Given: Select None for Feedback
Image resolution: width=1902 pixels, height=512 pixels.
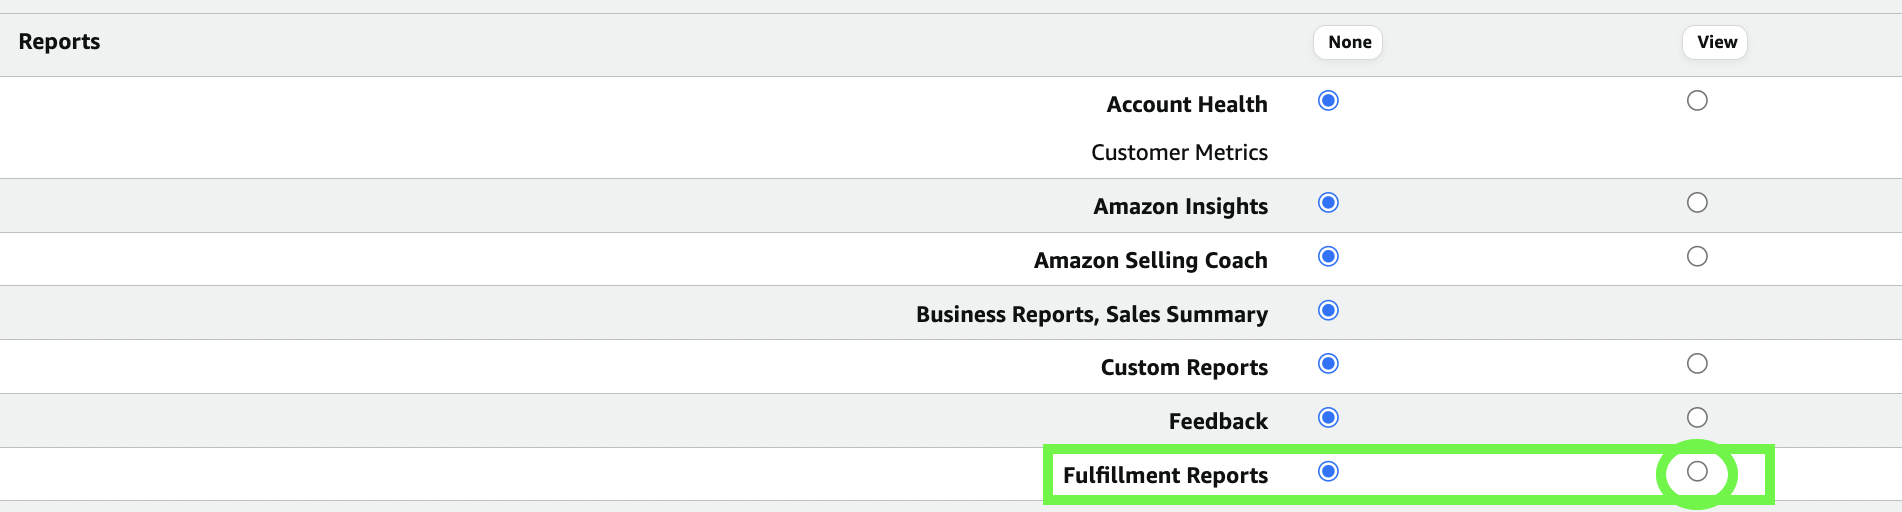Looking at the screenshot, I should click(1328, 418).
